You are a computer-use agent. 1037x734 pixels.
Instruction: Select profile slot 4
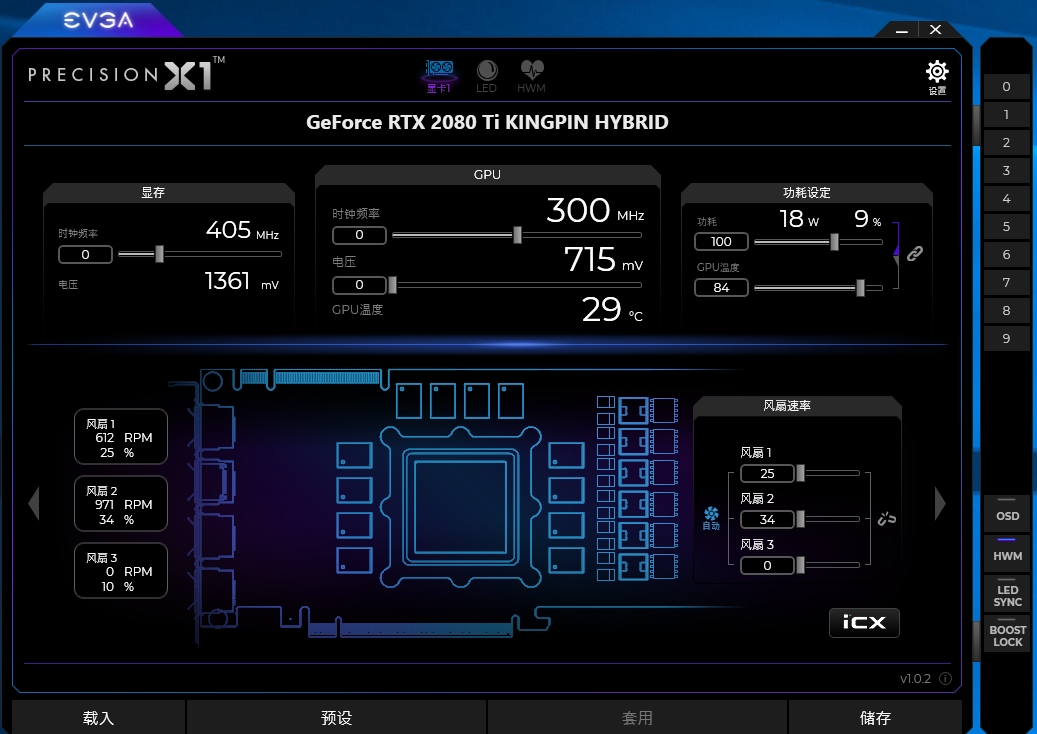tap(1006, 198)
